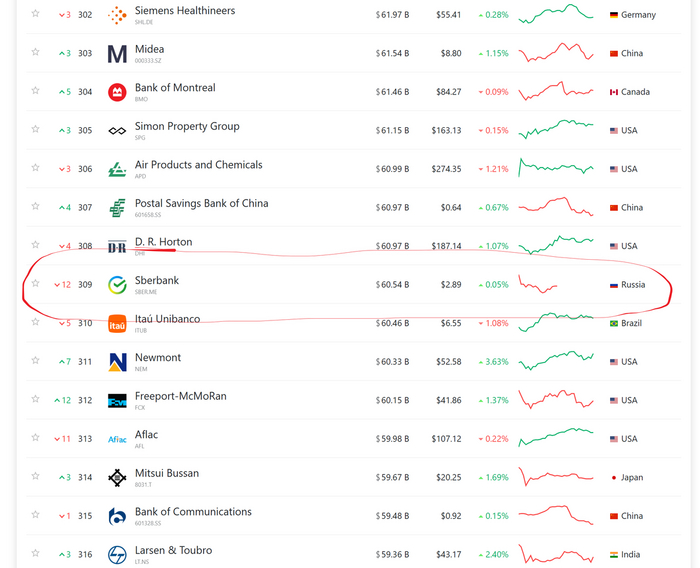Toggle favorite star for Siemens Healthineers
Image resolution: width=700 pixels, height=568 pixels.
click(35, 14)
